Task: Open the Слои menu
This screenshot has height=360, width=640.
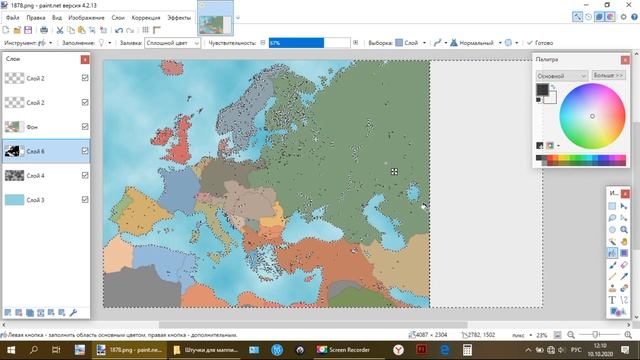Action: tap(118, 18)
